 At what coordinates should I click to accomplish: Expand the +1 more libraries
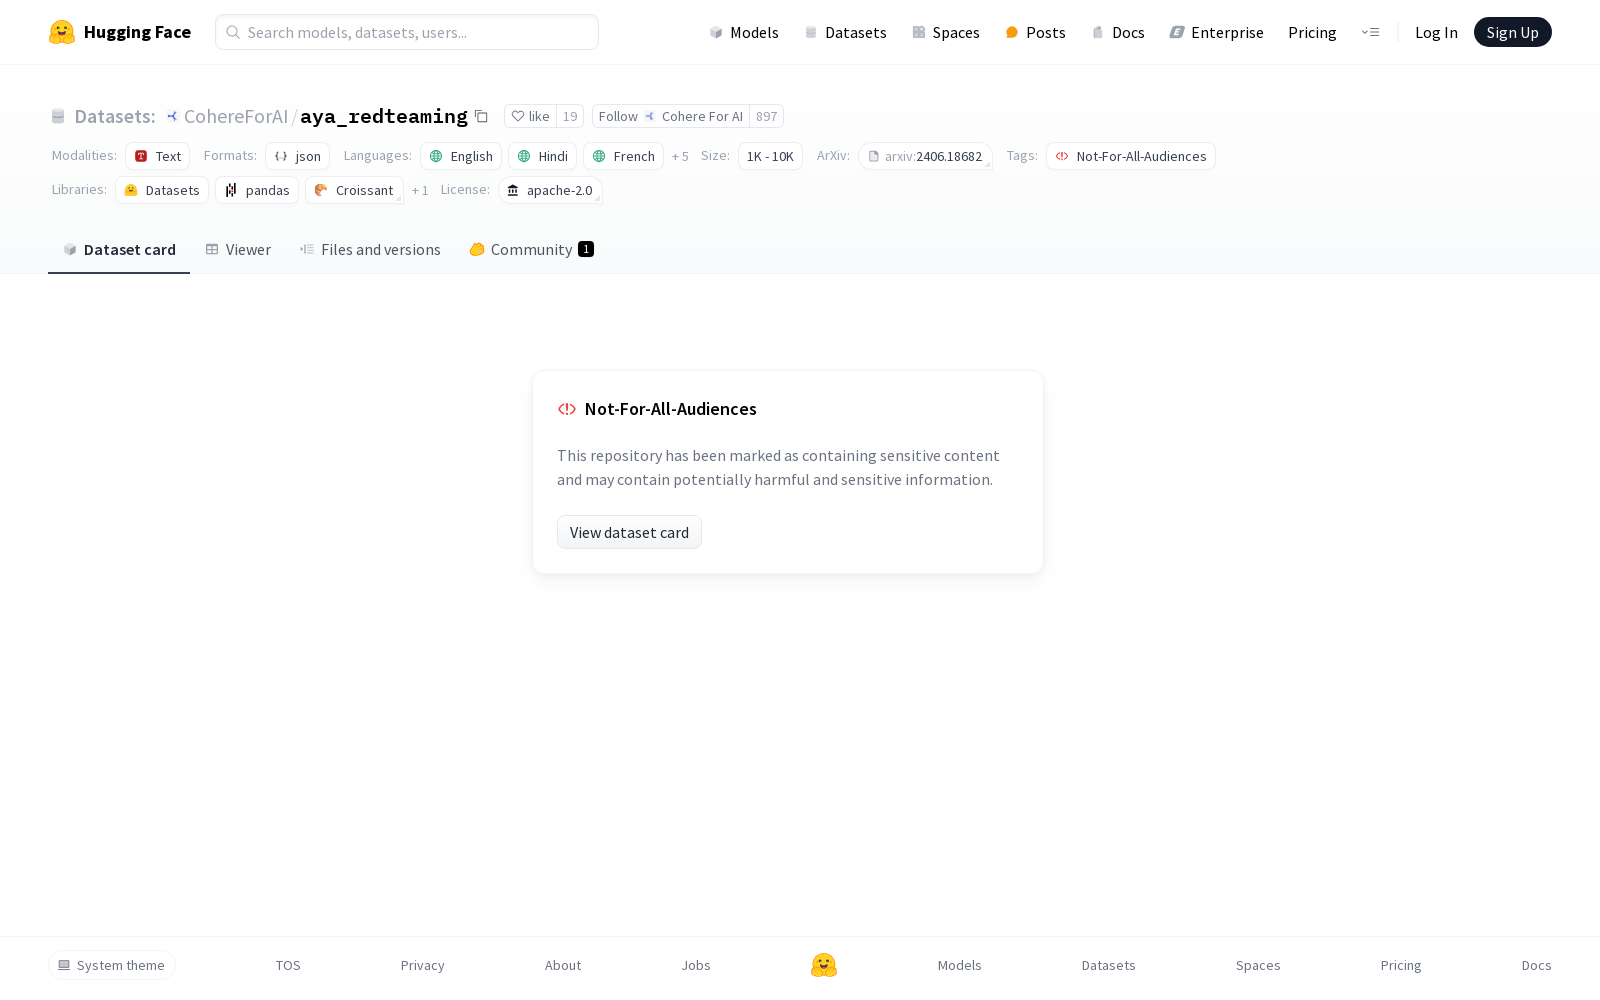[420, 190]
